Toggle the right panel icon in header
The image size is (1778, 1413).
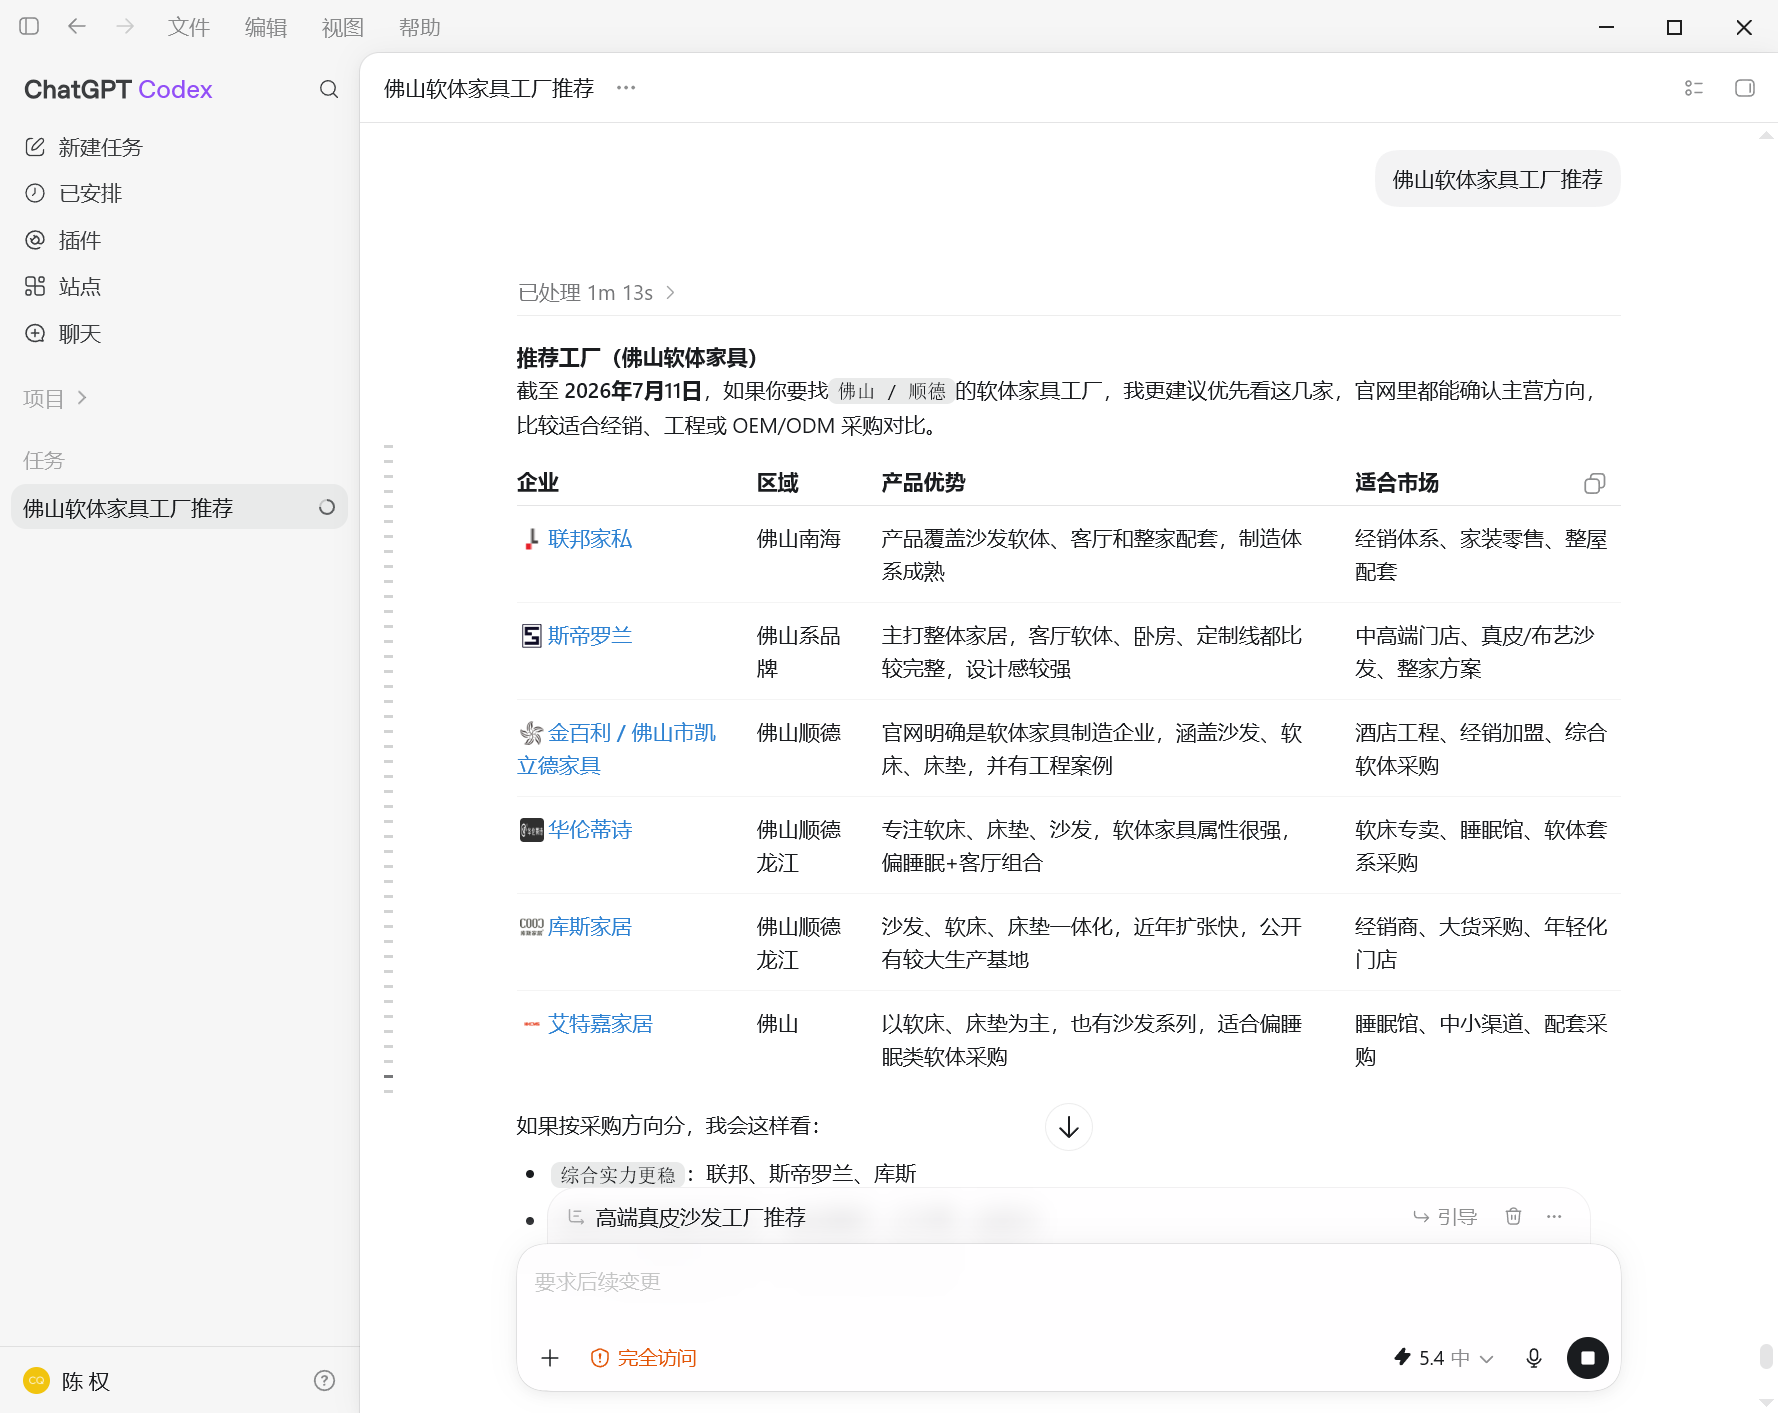tap(1745, 88)
